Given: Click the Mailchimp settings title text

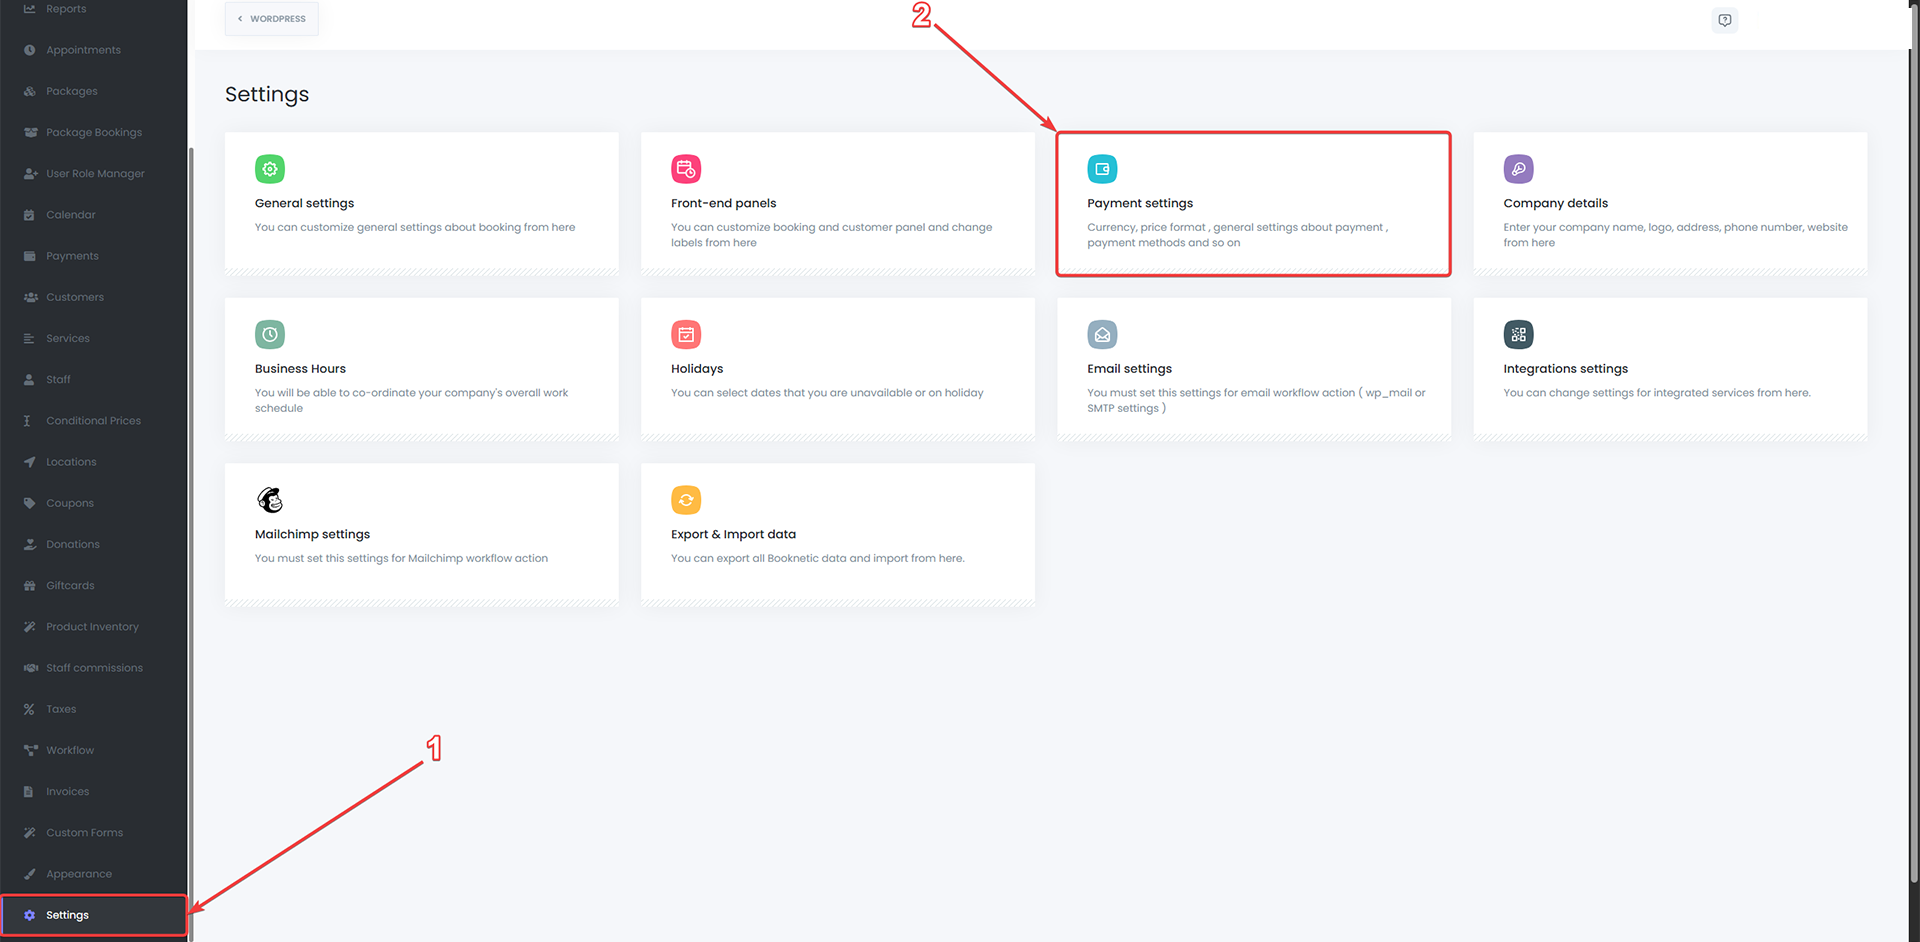Looking at the screenshot, I should (312, 534).
